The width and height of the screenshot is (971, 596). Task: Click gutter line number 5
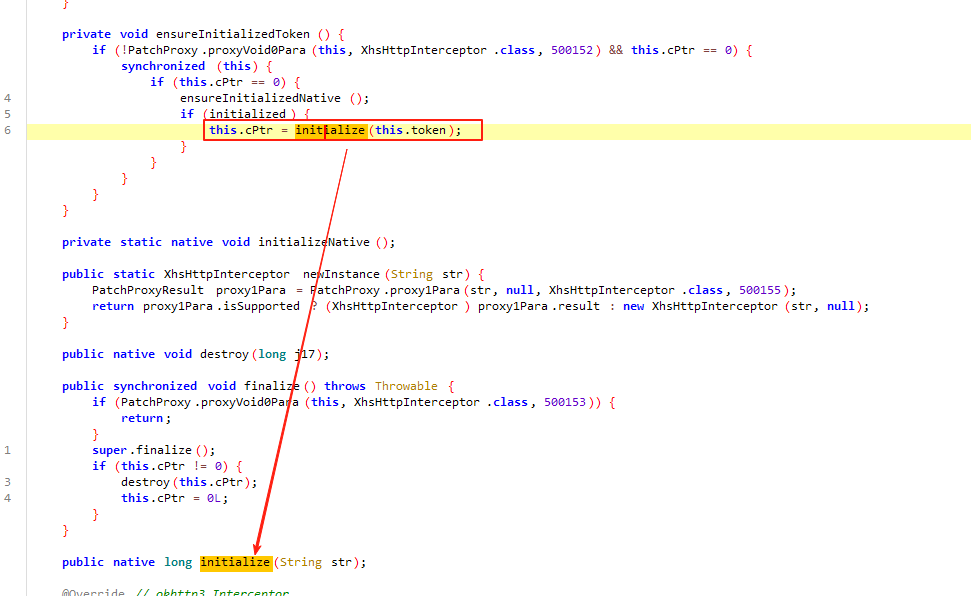coord(7,114)
